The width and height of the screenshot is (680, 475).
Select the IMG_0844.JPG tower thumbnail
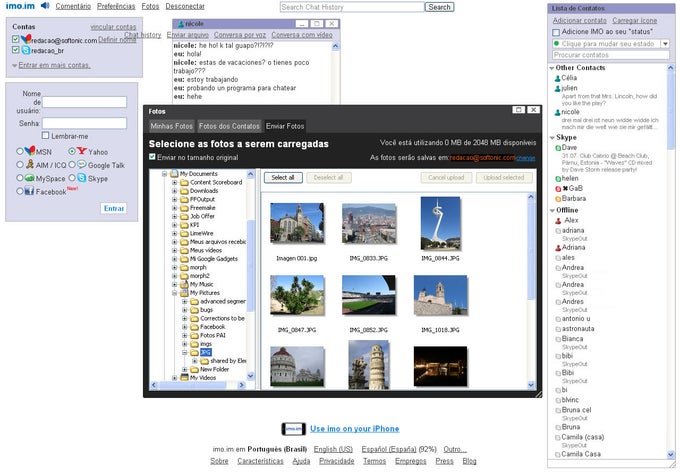(x=441, y=223)
